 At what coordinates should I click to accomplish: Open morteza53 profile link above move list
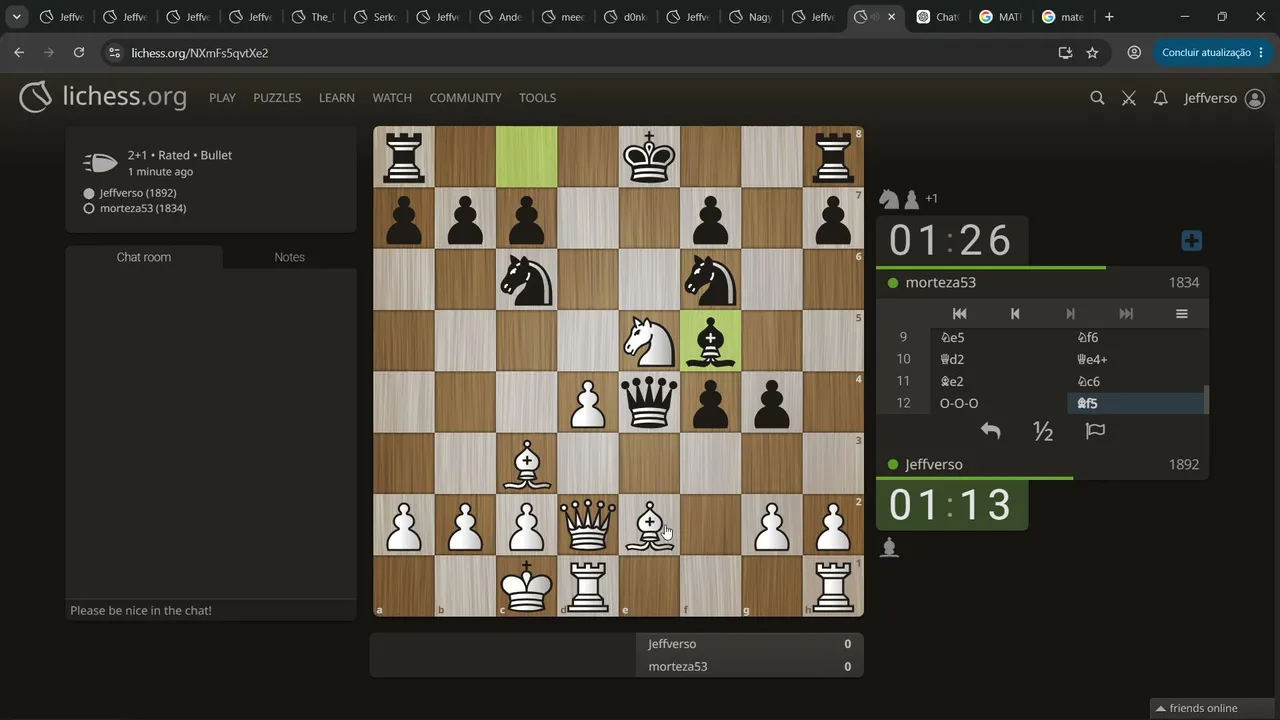[x=940, y=283]
